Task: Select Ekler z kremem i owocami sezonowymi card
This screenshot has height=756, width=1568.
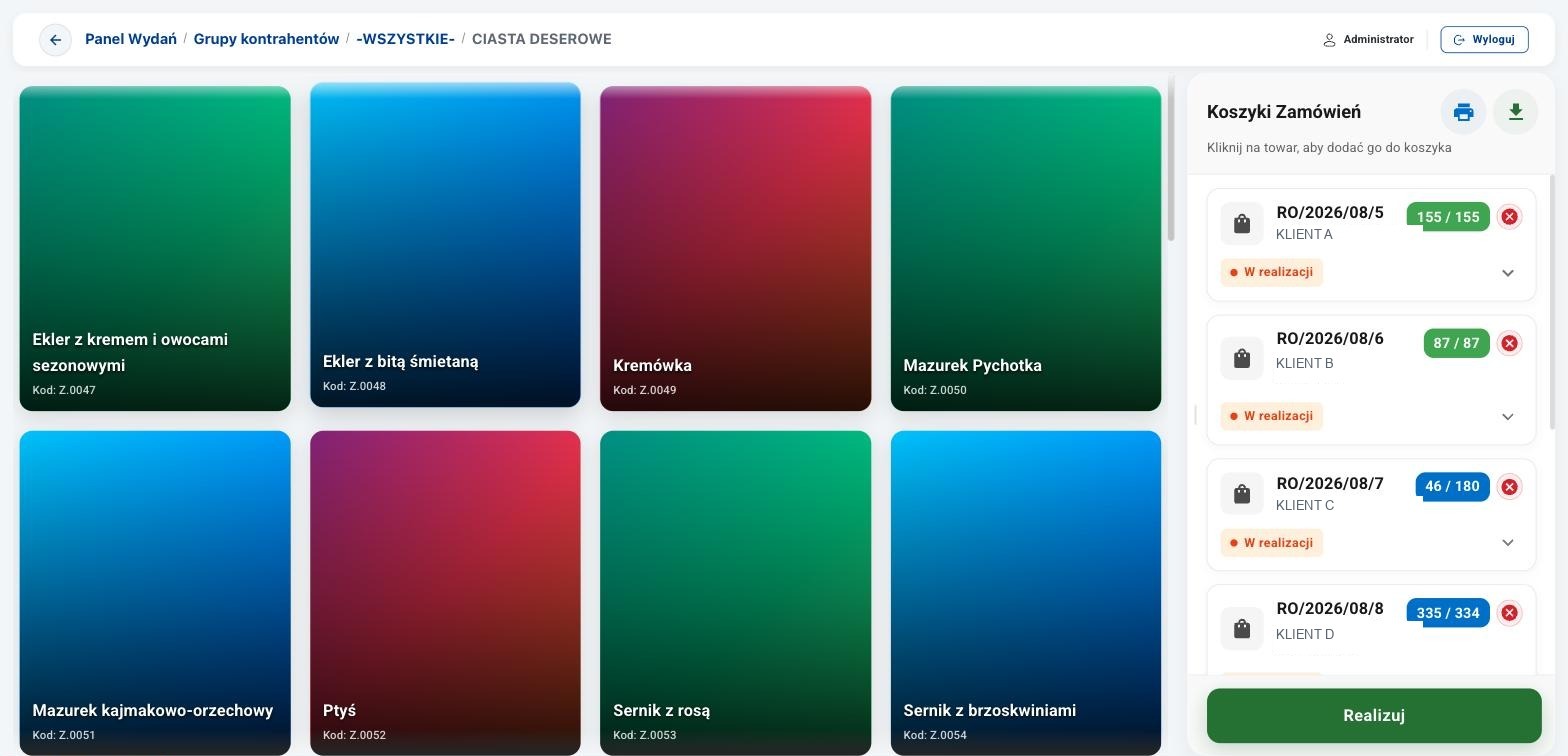Action: [155, 248]
